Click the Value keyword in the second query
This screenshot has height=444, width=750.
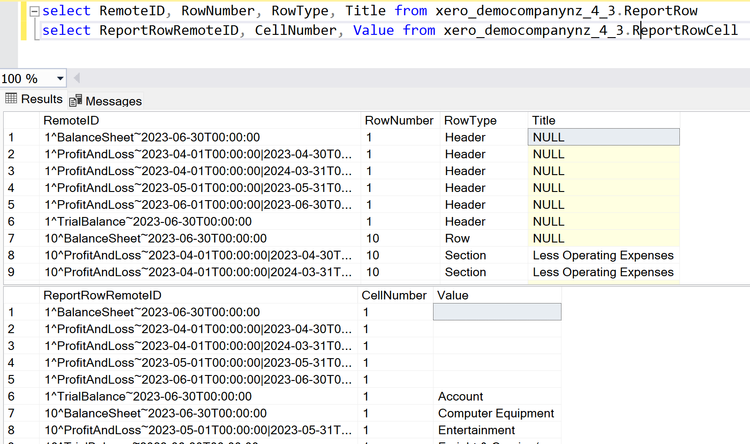click(374, 30)
